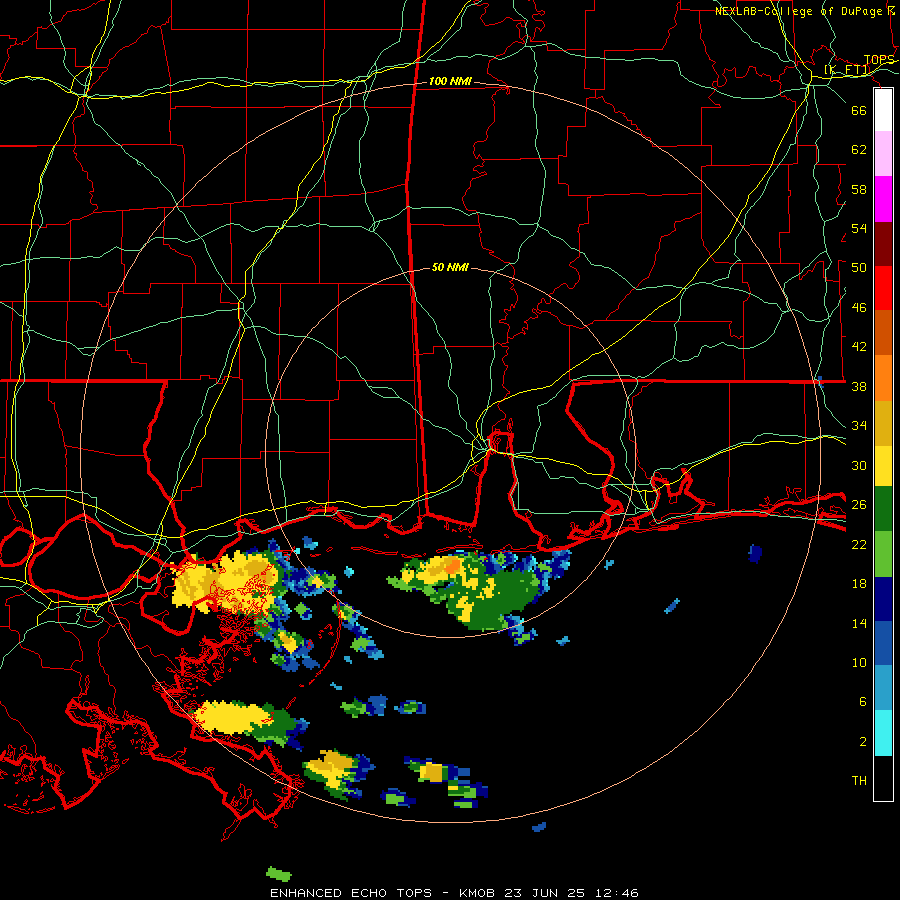Click the light pink 62 K FT swatch
900x900 pixels.
883,153
